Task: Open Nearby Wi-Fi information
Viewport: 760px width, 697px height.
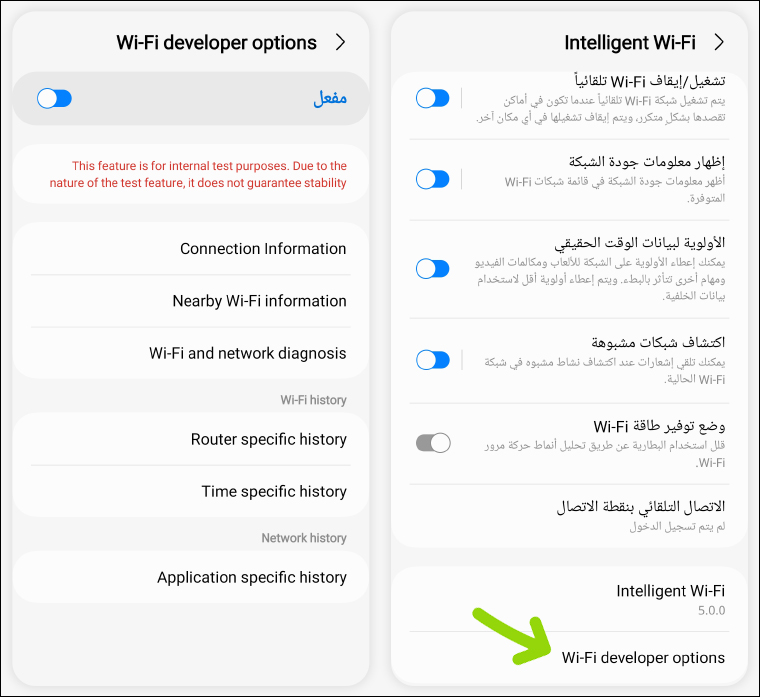Action: [259, 301]
